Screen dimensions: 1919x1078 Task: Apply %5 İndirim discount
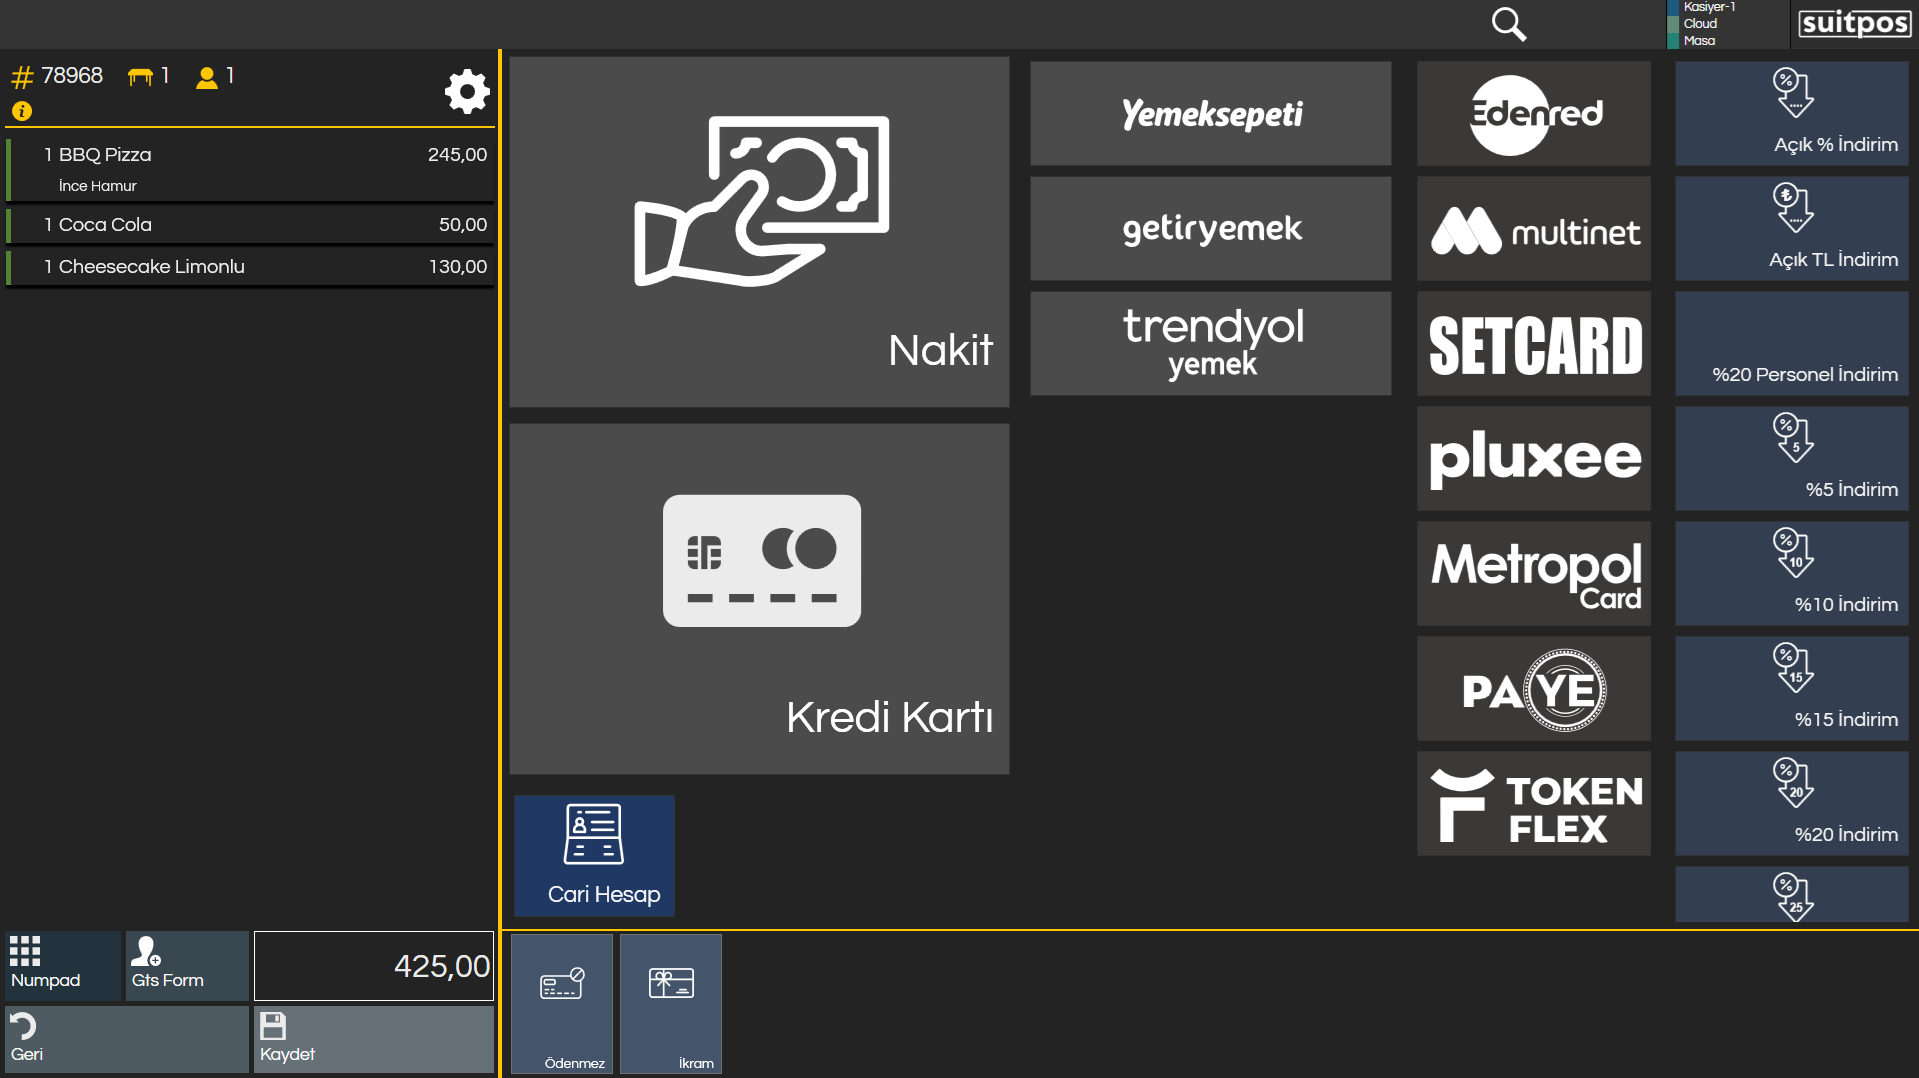[x=1792, y=459]
